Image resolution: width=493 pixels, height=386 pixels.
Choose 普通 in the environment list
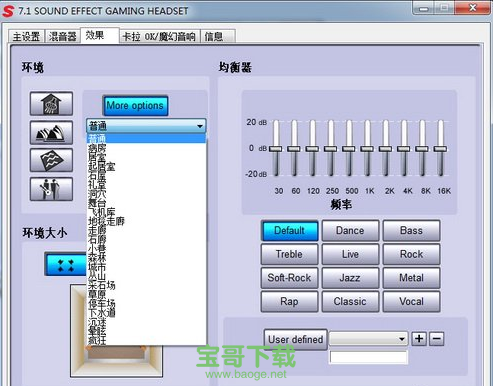146,138
